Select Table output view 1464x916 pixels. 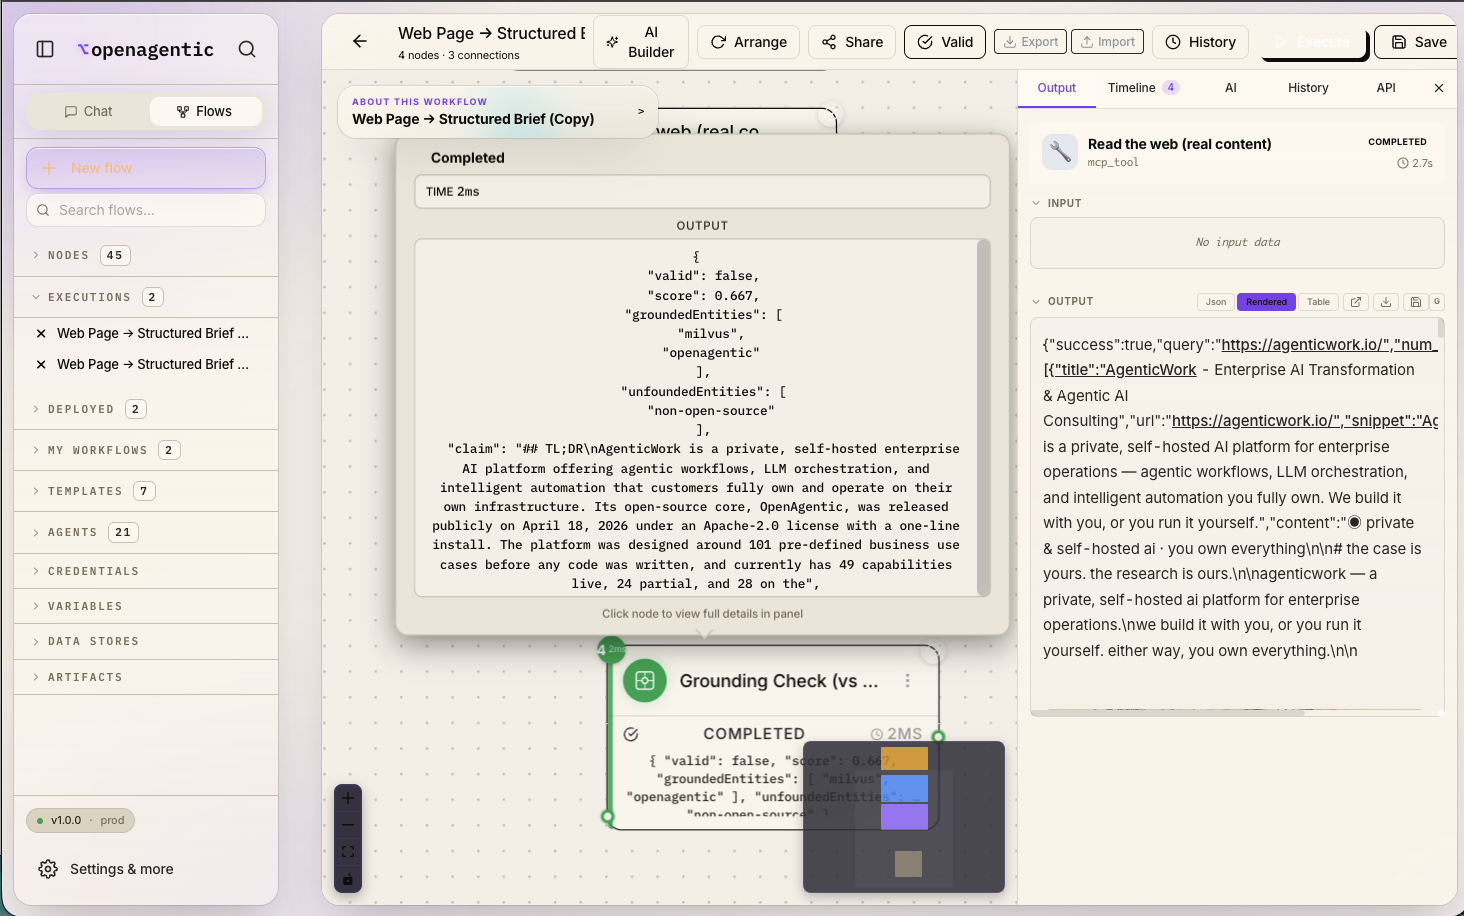[x=1318, y=302]
